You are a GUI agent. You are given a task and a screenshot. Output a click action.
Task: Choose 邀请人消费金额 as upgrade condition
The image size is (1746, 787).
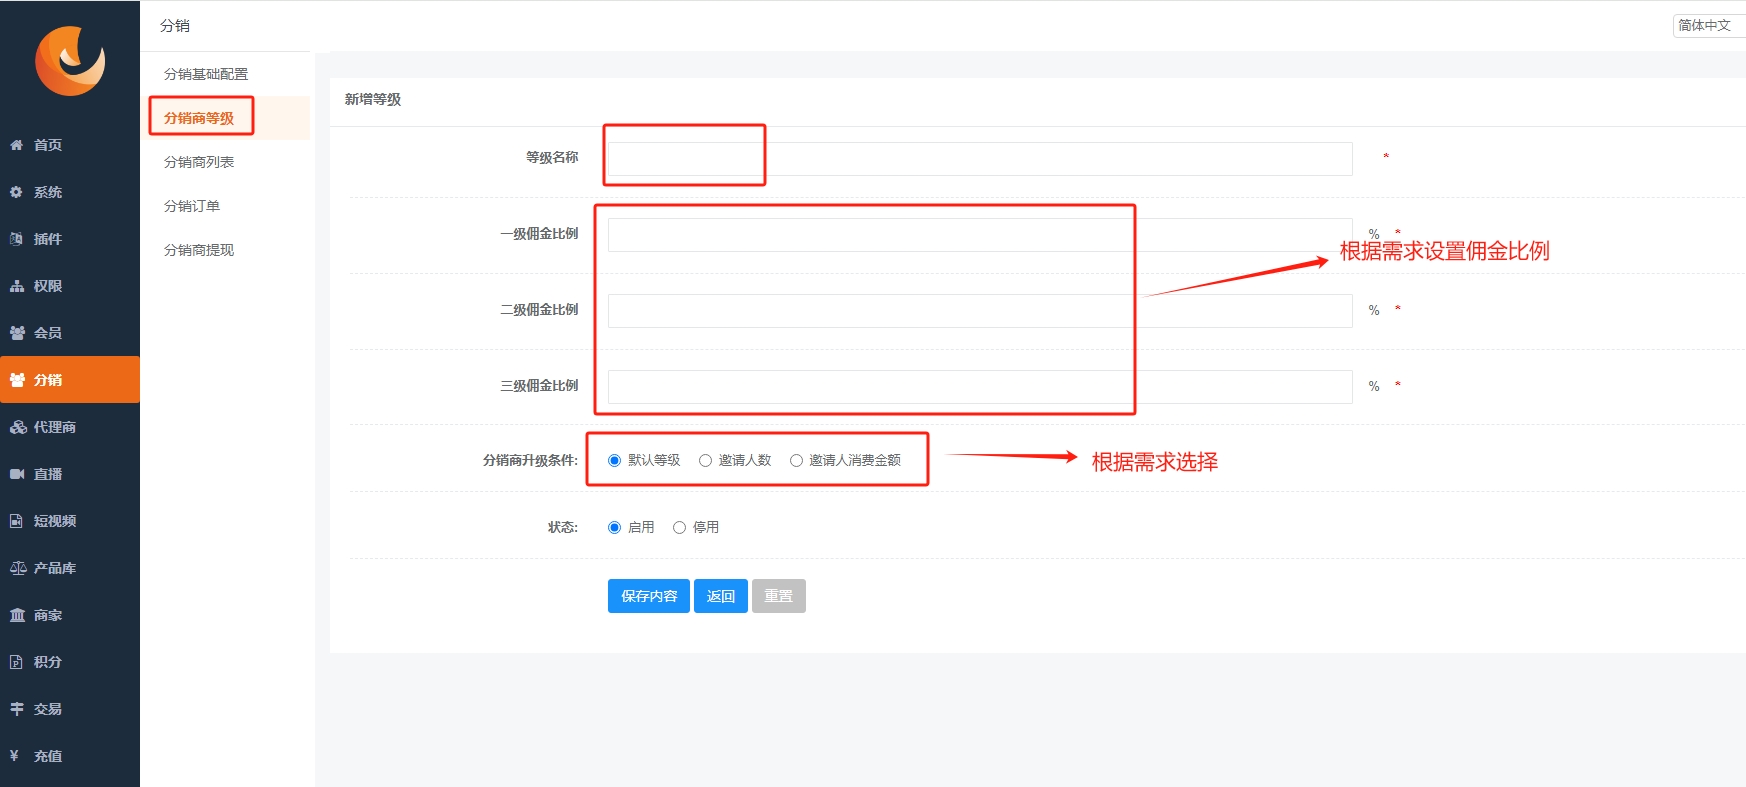pyautogui.click(x=796, y=460)
